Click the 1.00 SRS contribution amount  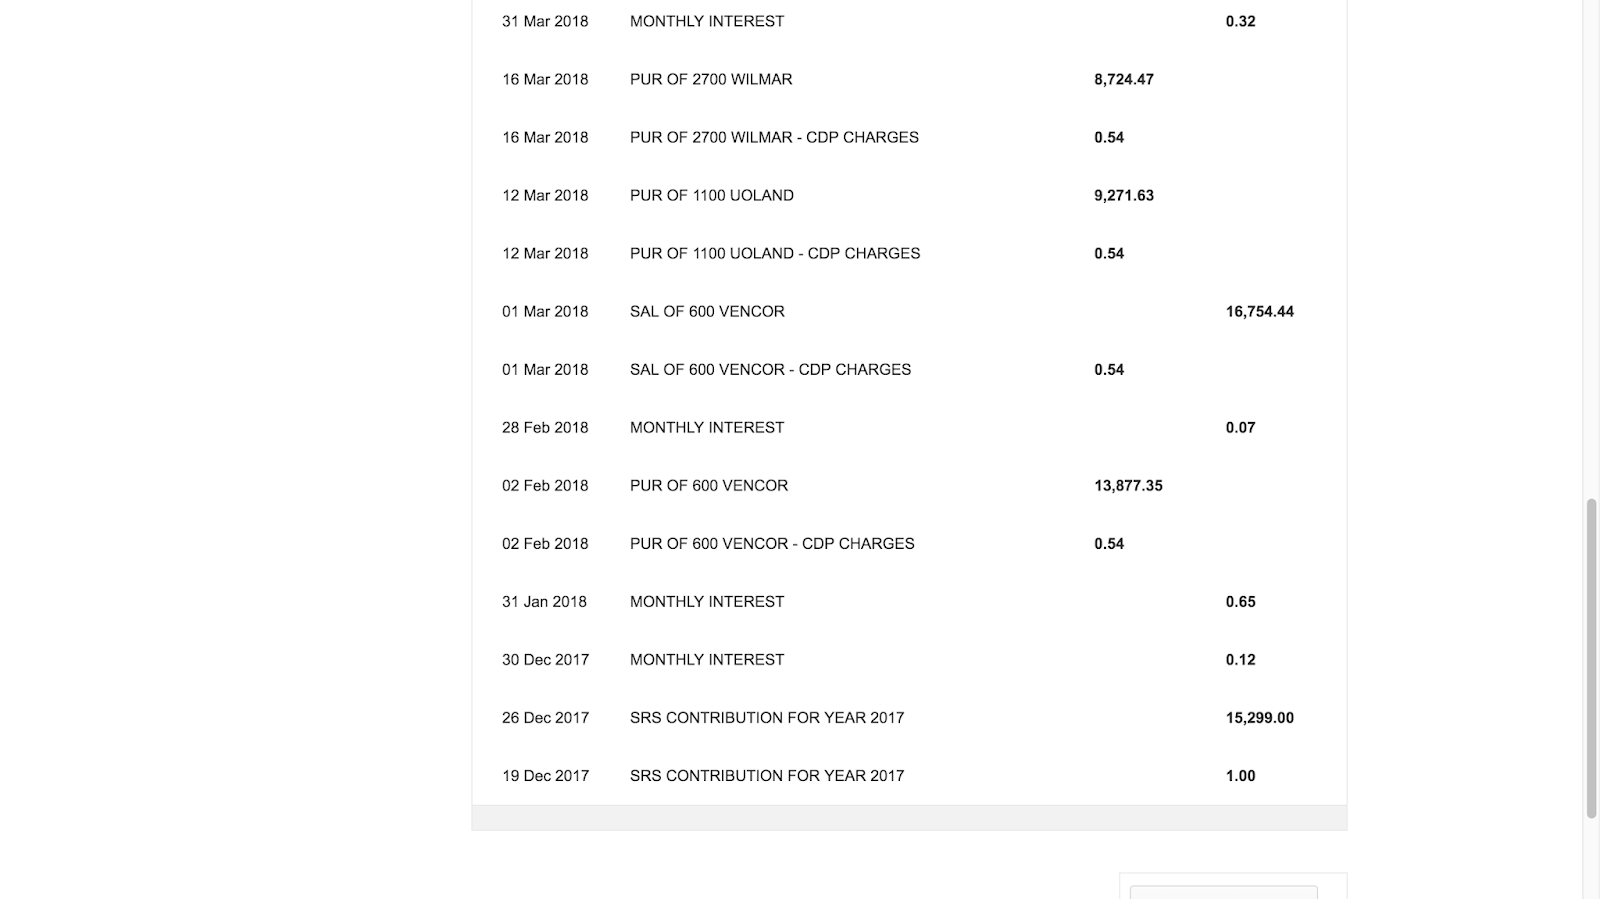(x=1240, y=775)
